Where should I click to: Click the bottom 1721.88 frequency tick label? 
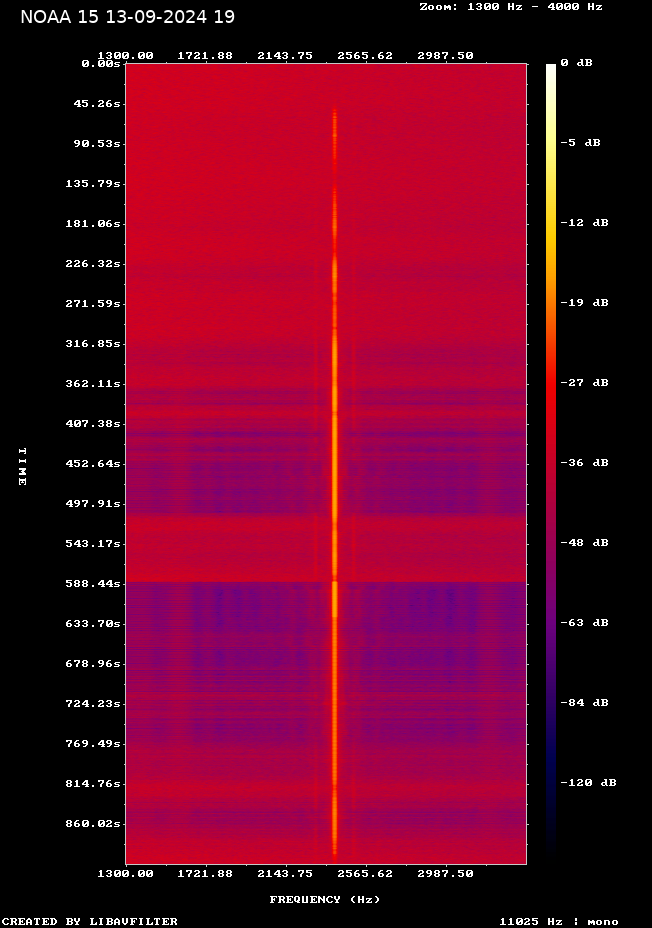click(205, 873)
